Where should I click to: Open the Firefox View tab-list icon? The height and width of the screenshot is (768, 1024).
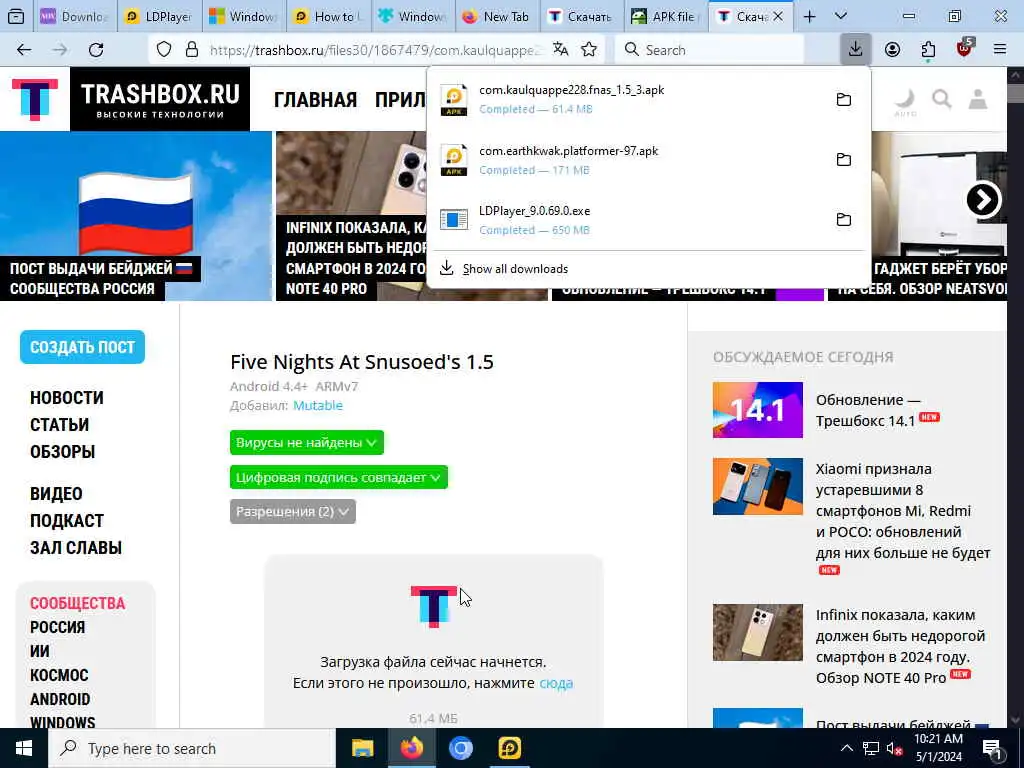(16, 16)
